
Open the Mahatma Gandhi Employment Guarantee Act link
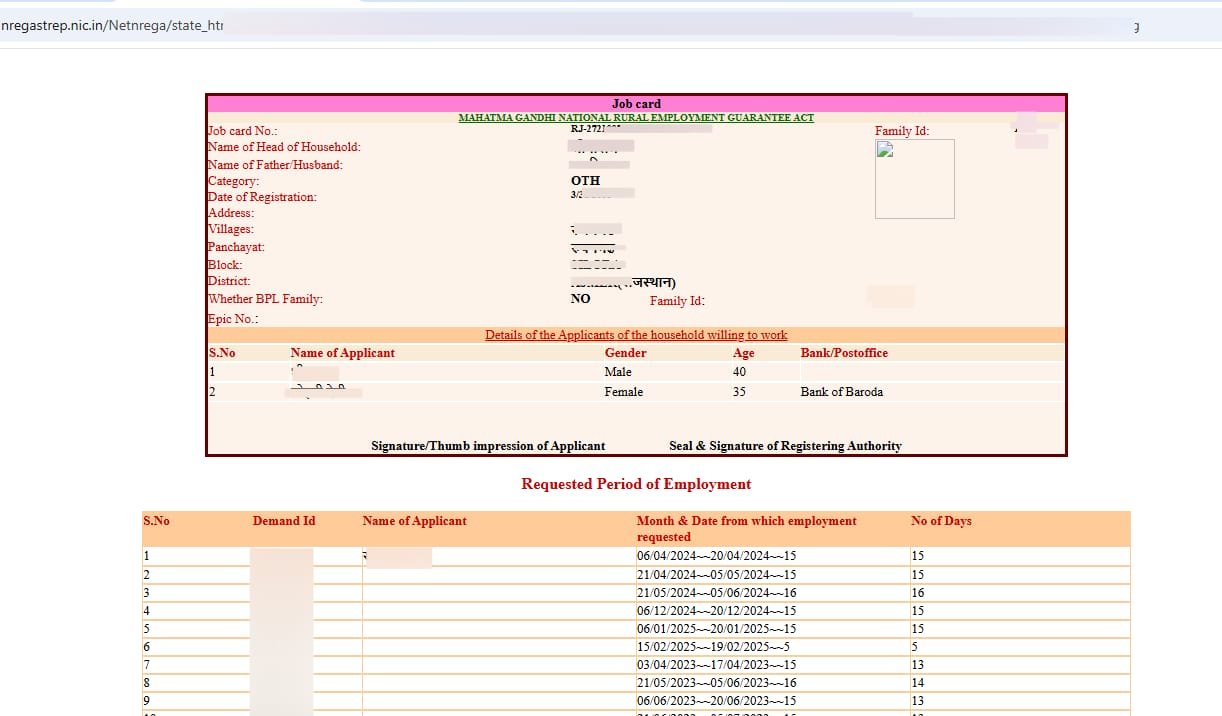[x=636, y=118]
